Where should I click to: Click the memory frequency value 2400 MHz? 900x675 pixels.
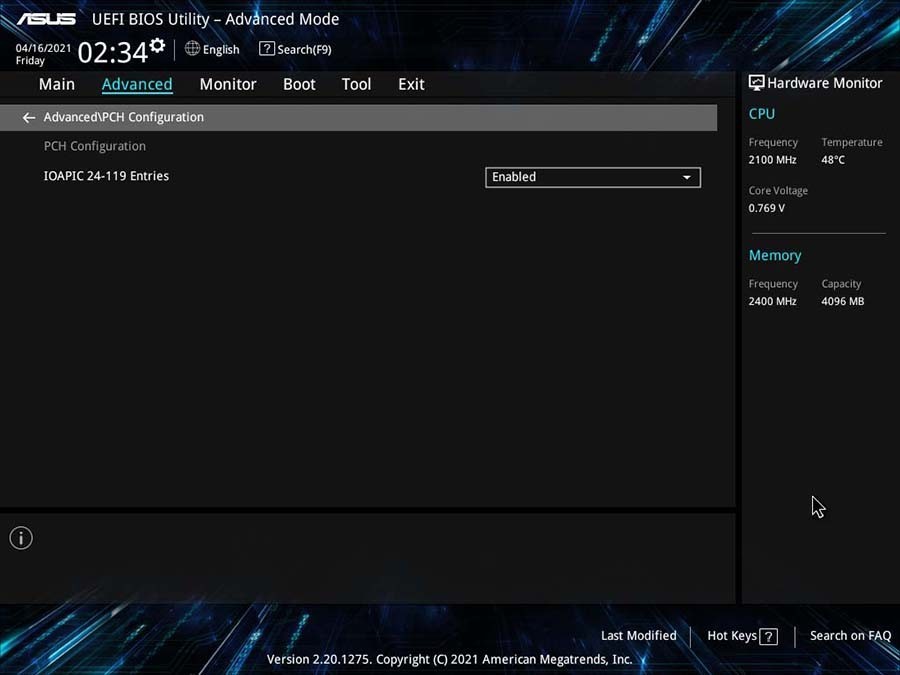click(772, 301)
